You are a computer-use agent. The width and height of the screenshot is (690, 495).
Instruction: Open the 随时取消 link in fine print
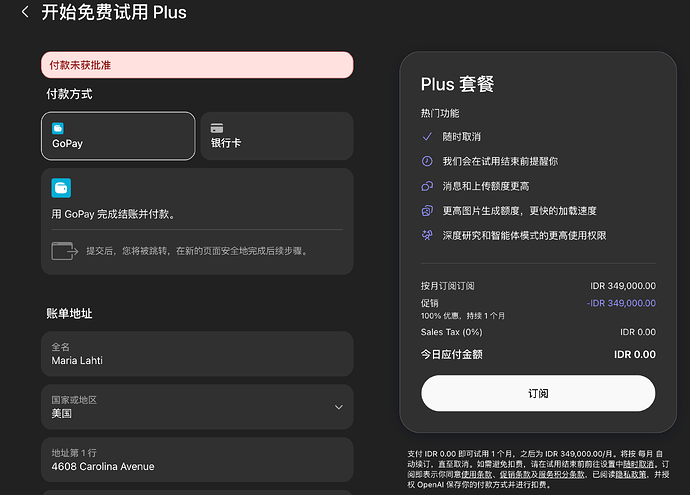click(638, 464)
